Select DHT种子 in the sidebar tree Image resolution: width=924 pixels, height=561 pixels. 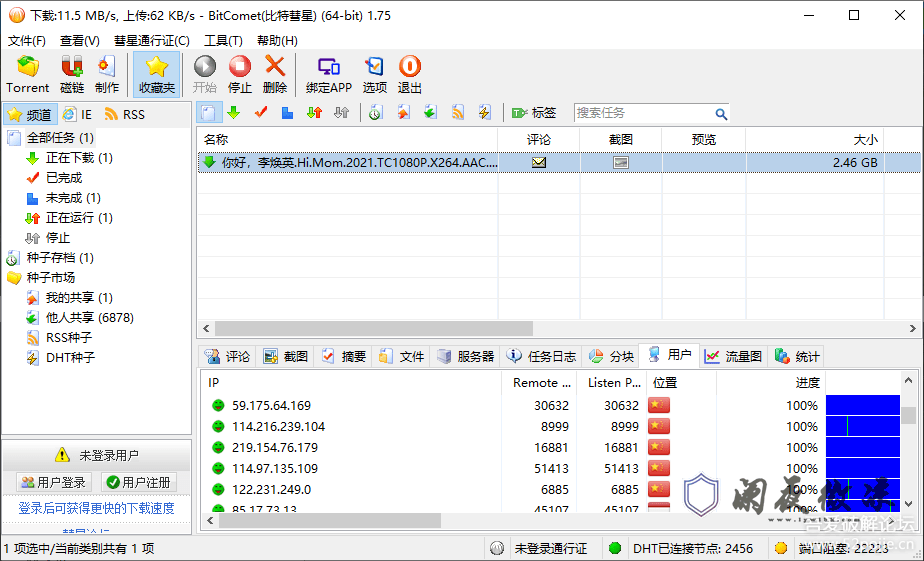pos(70,358)
